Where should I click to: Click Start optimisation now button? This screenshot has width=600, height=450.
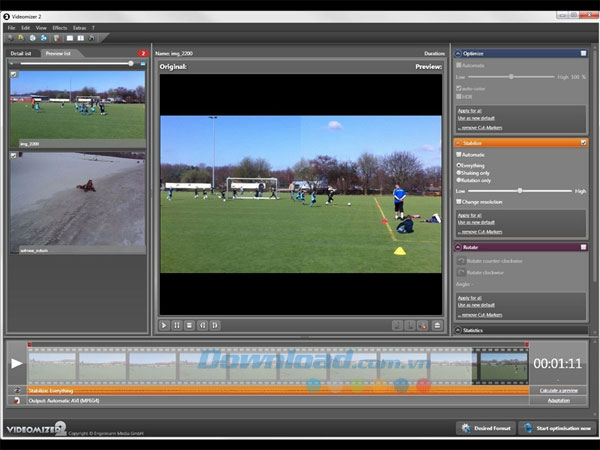click(x=556, y=428)
